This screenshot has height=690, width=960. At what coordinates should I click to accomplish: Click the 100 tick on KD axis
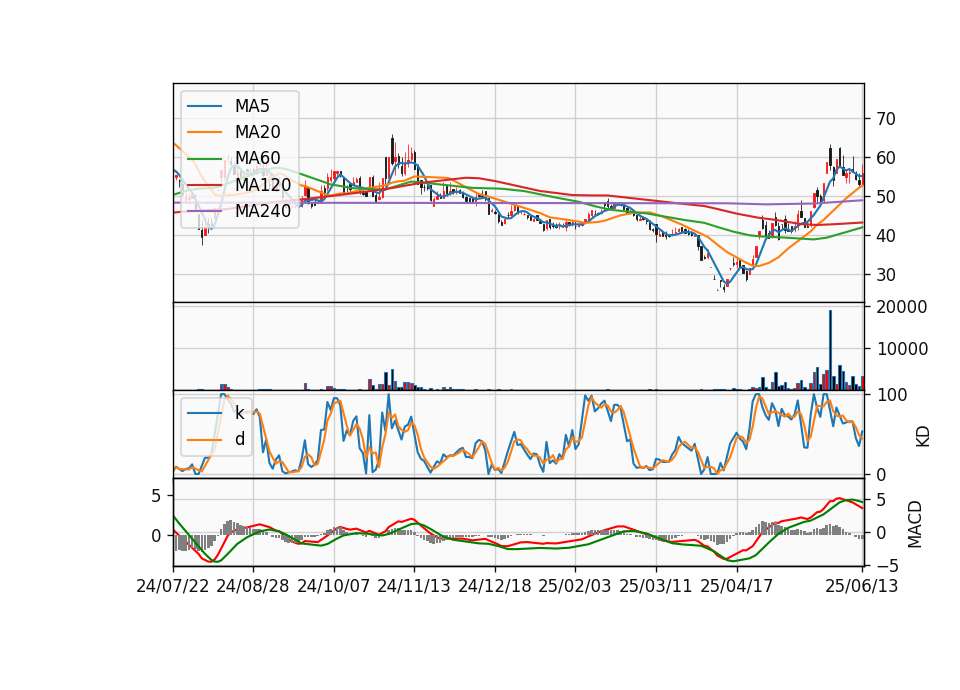[891, 395]
